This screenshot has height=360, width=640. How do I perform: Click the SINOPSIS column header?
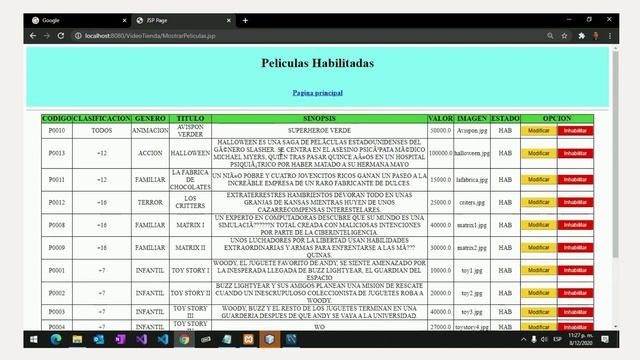[319, 118]
